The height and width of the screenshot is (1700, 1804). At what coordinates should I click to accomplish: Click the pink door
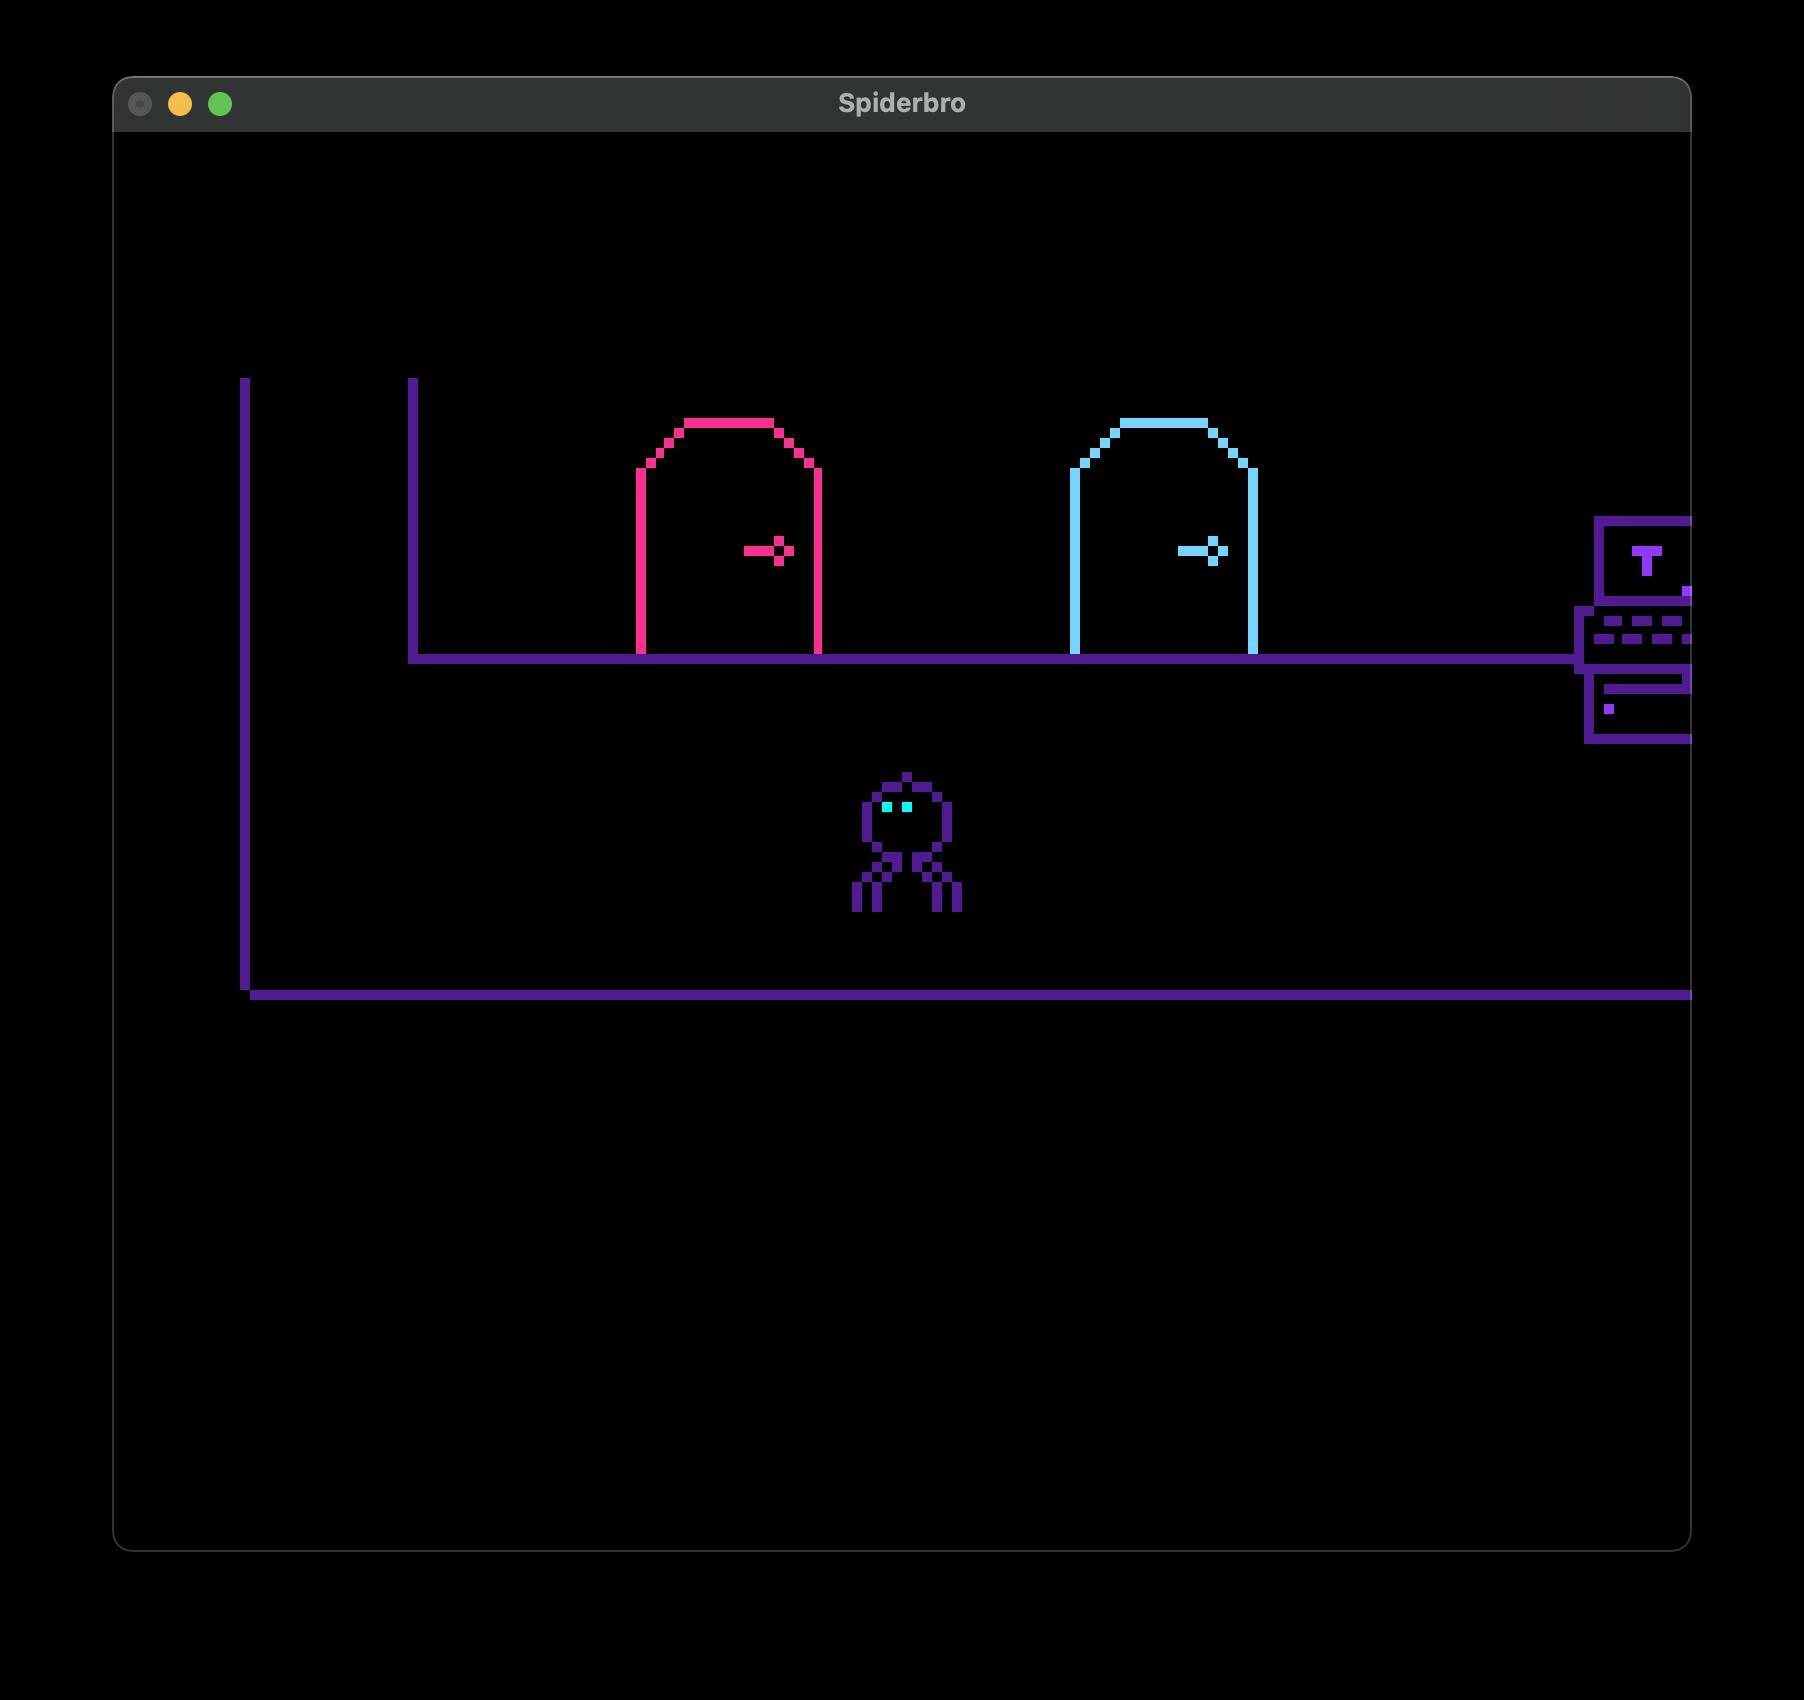pyautogui.click(x=729, y=540)
